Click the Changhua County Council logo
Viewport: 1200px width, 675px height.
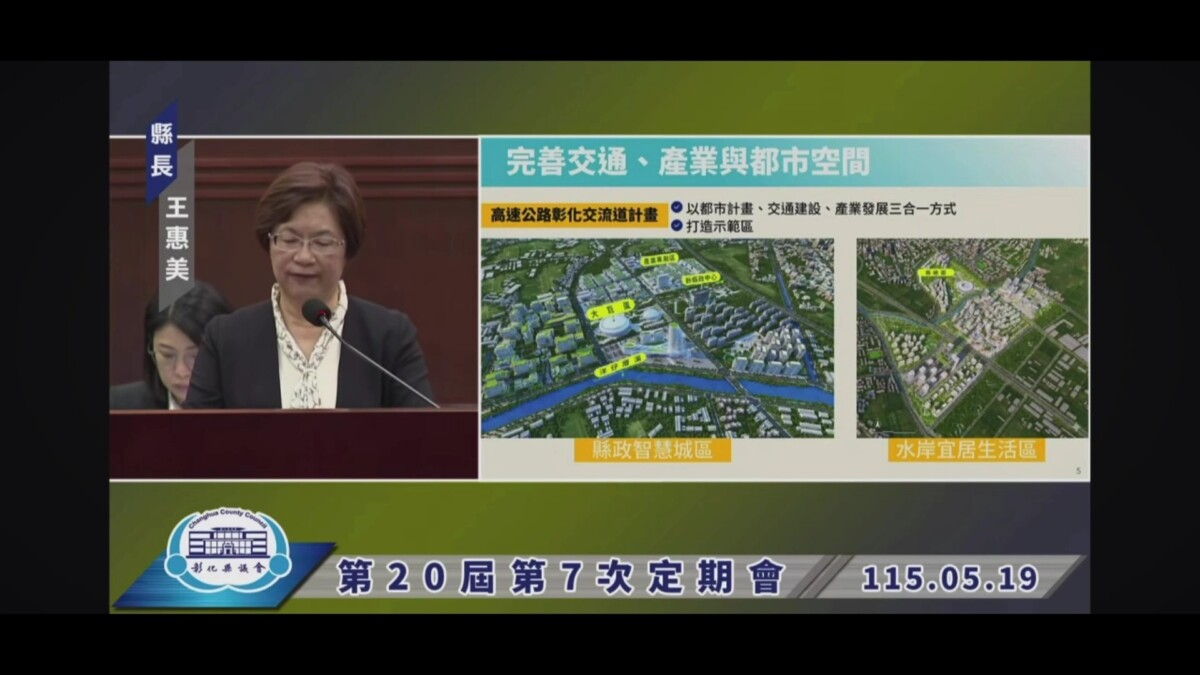click(227, 551)
